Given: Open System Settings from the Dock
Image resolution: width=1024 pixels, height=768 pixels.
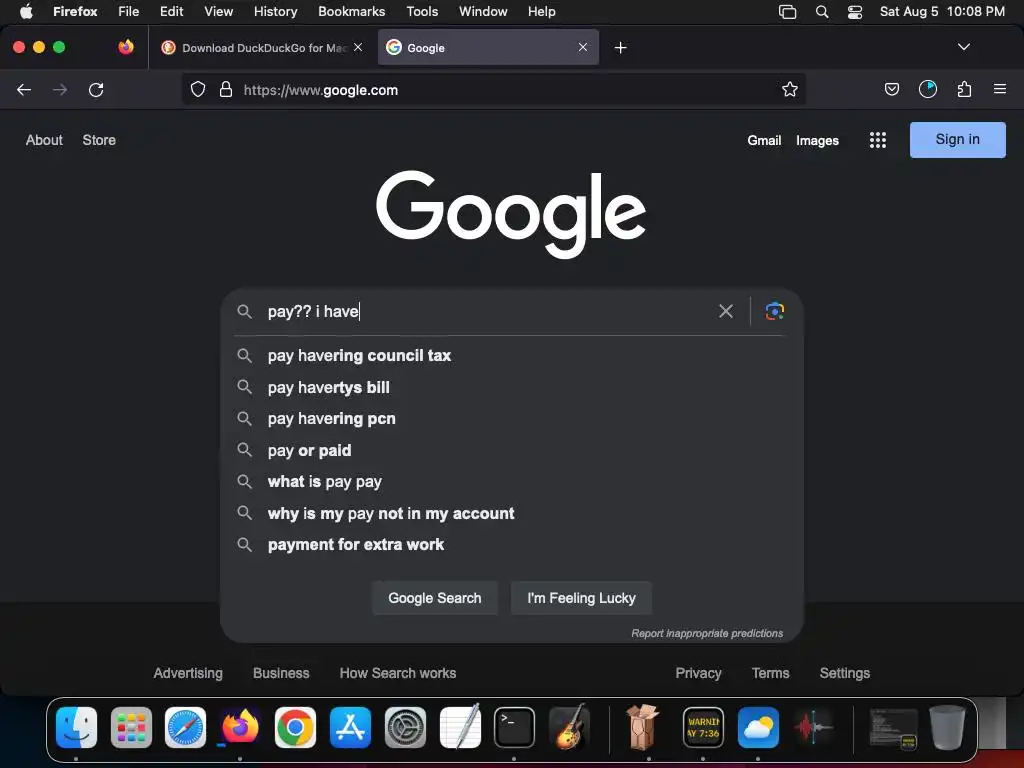Looking at the screenshot, I should pyautogui.click(x=405, y=727).
